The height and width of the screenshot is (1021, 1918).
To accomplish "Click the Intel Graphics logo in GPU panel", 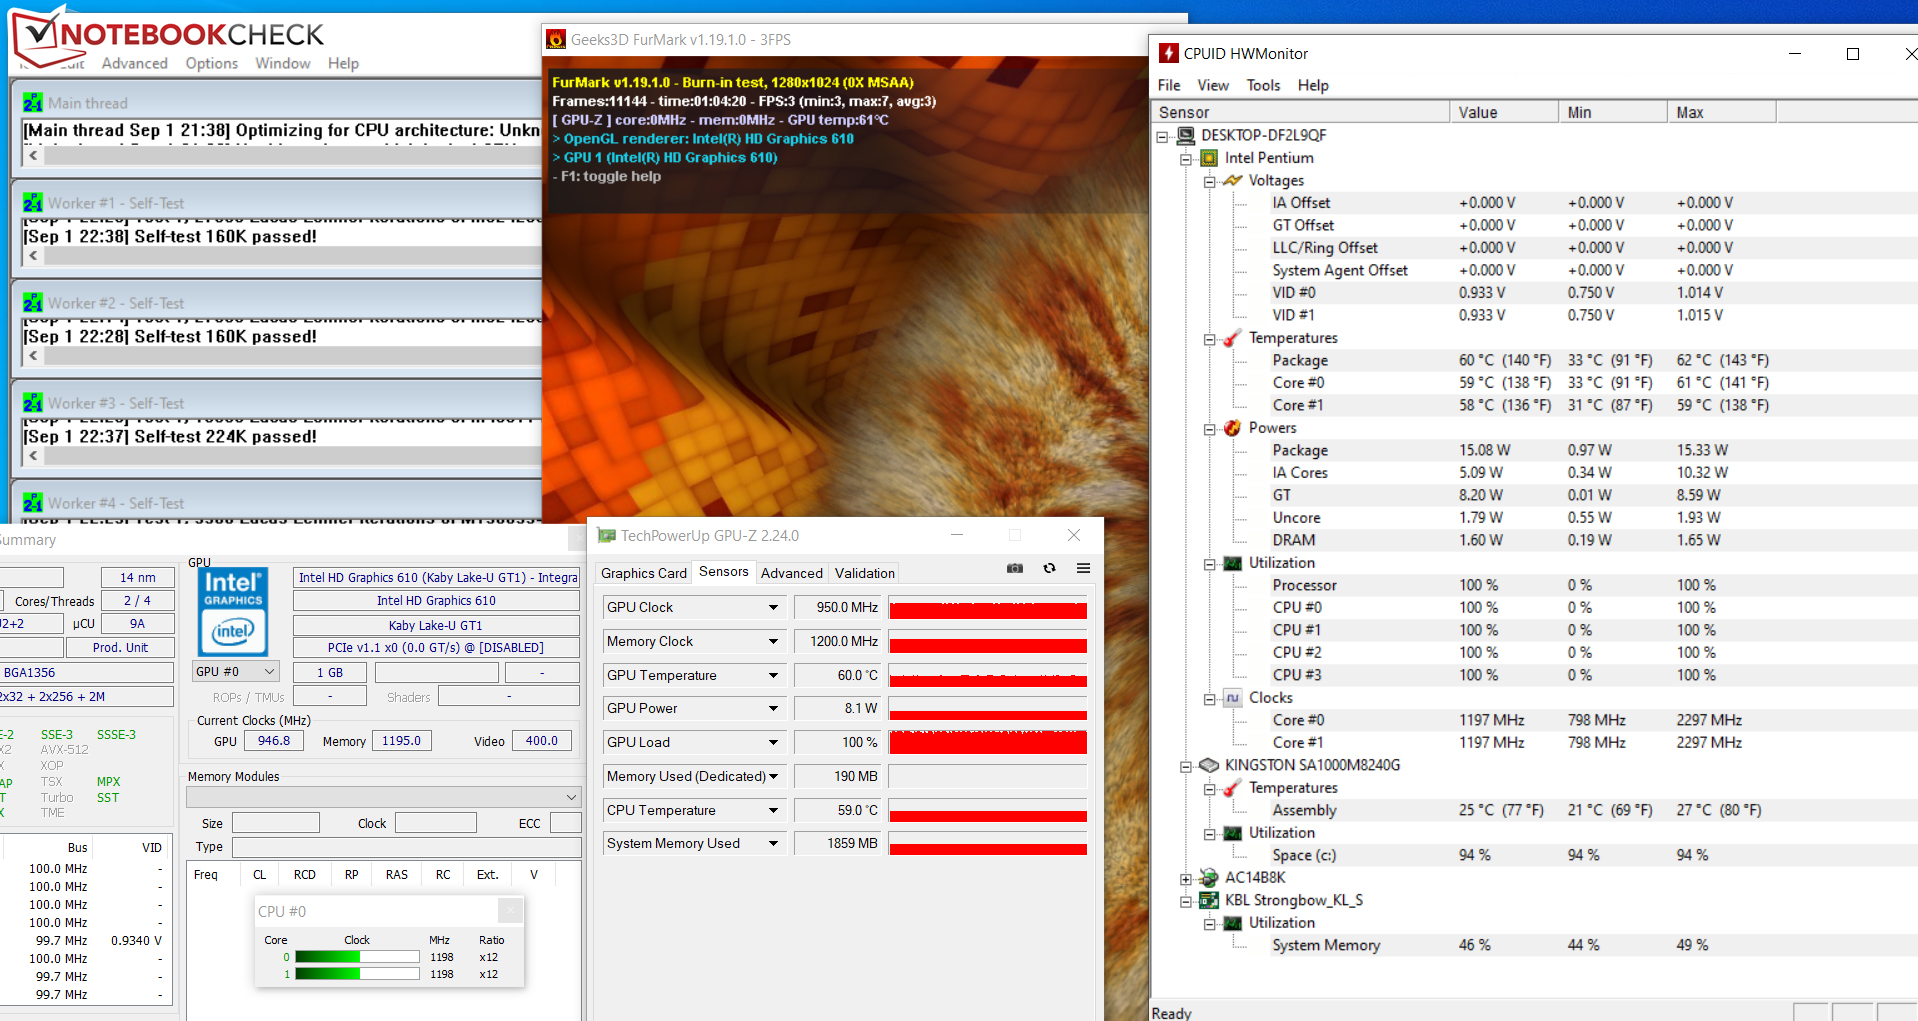I will click(x=233, y=612).
